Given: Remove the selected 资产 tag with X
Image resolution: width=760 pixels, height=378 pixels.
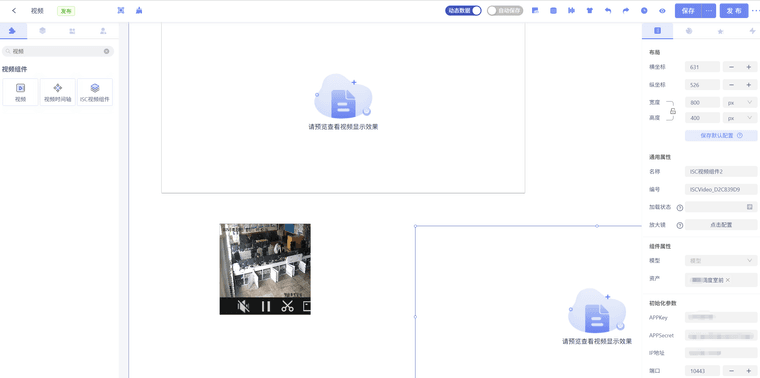Looking at the screenshot, I should click(728, 280).
